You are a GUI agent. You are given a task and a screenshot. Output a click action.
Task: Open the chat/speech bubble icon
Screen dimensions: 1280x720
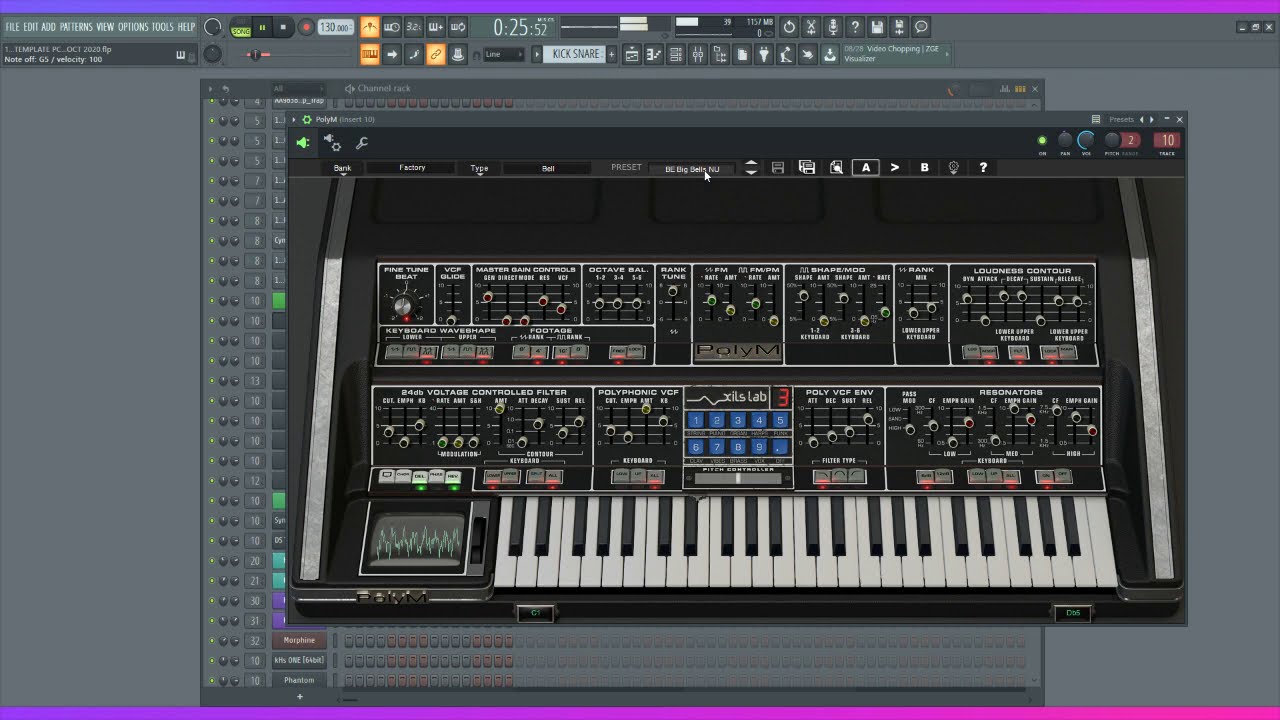[921, 27]
